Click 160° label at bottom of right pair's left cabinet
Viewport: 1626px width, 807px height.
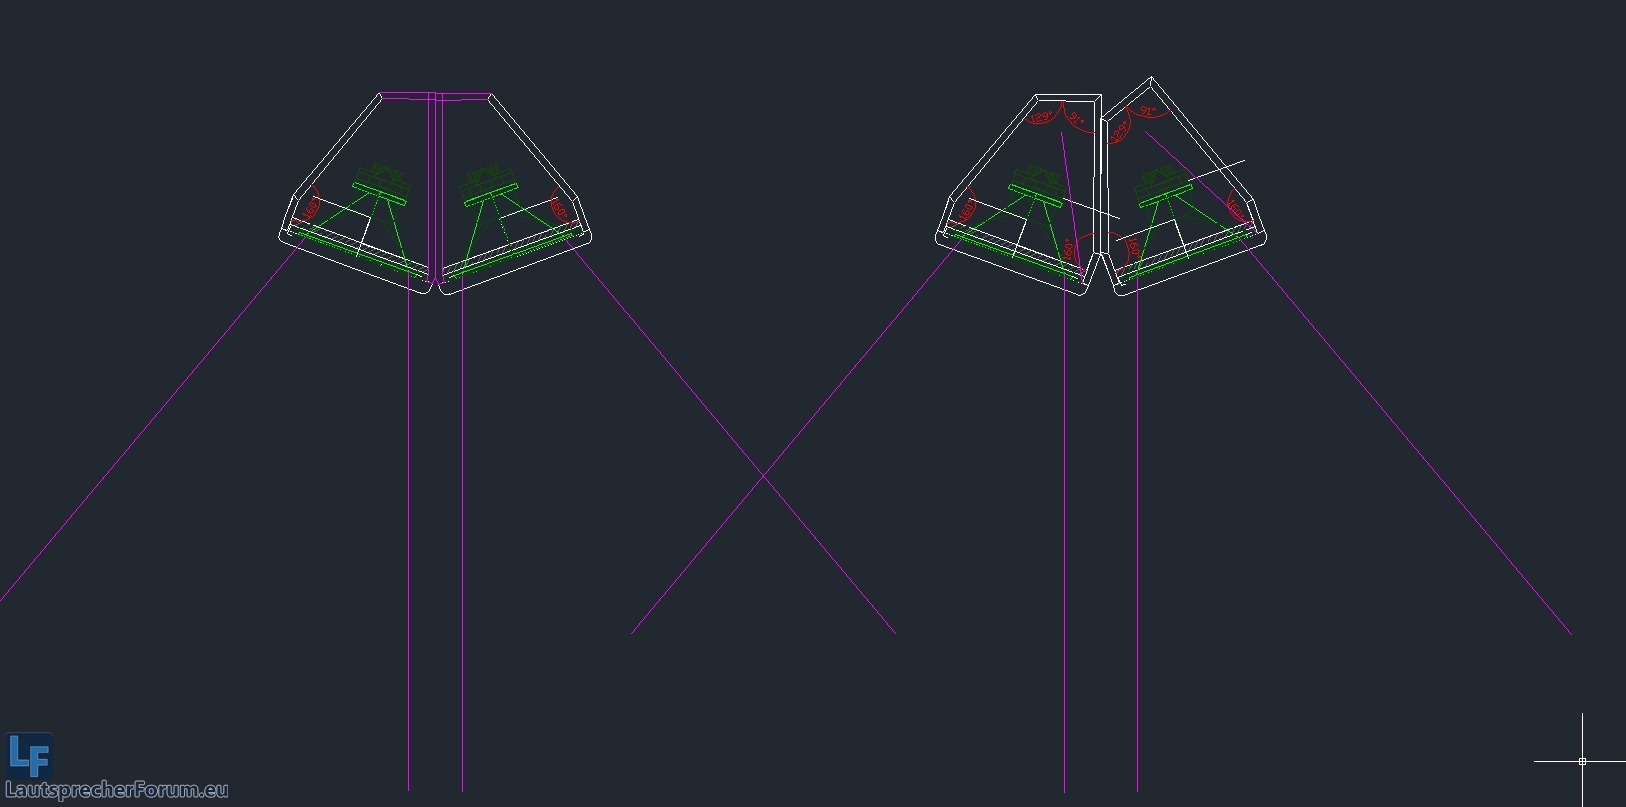click(x=1069, y=249)
